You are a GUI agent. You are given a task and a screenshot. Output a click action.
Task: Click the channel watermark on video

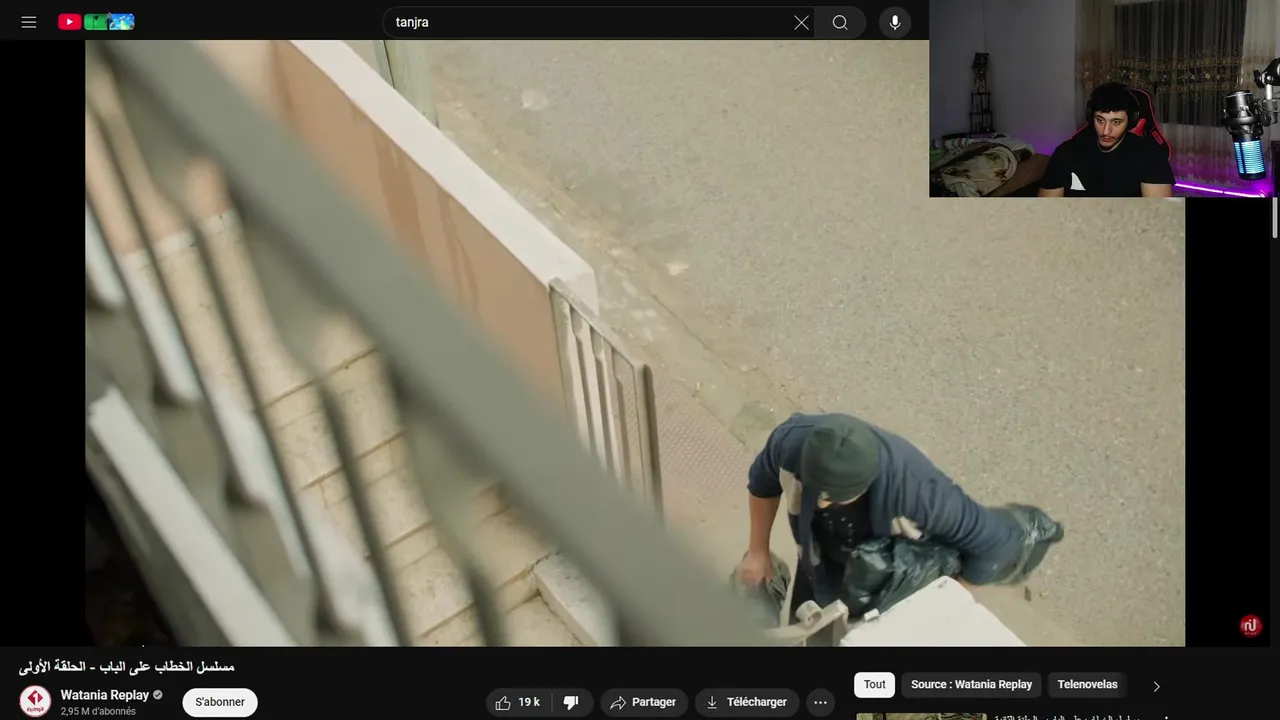point(1250,626)
